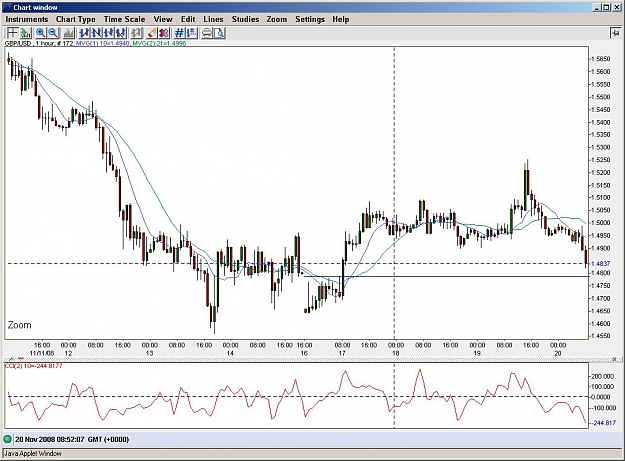
Task: Click the 200.000 CCI axis label
Action: [603, 376]
